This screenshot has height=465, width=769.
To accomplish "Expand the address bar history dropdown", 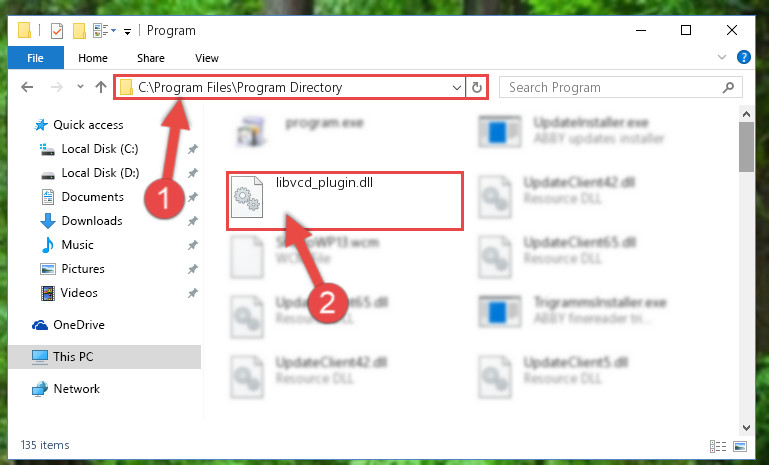I will pos(457,88).
